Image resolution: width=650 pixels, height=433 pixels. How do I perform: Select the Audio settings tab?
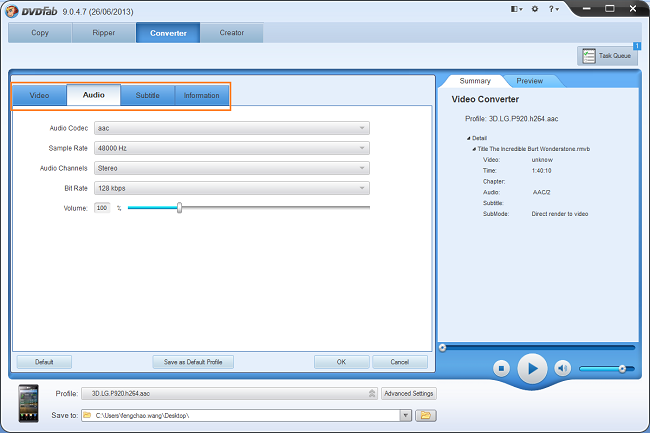point(94,95)
